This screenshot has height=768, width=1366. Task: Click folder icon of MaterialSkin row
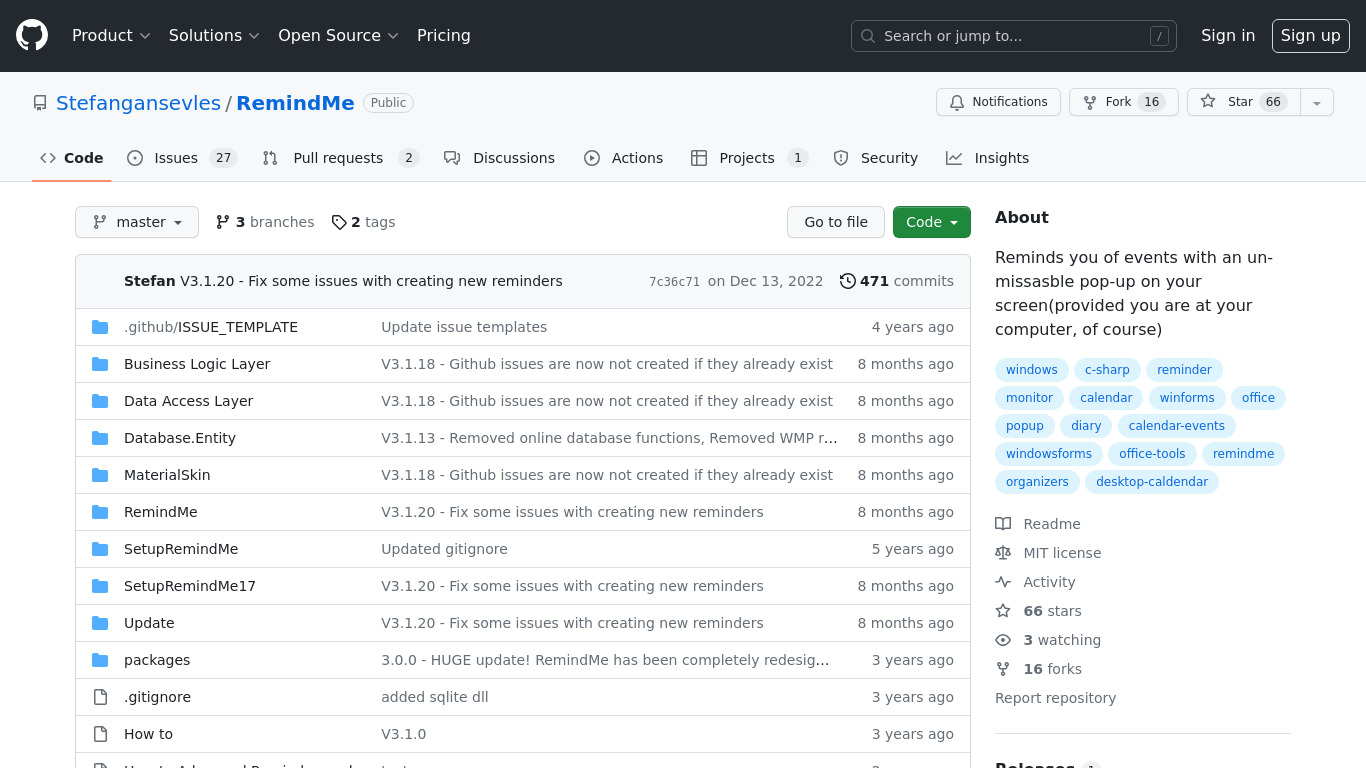pos(100,475)
